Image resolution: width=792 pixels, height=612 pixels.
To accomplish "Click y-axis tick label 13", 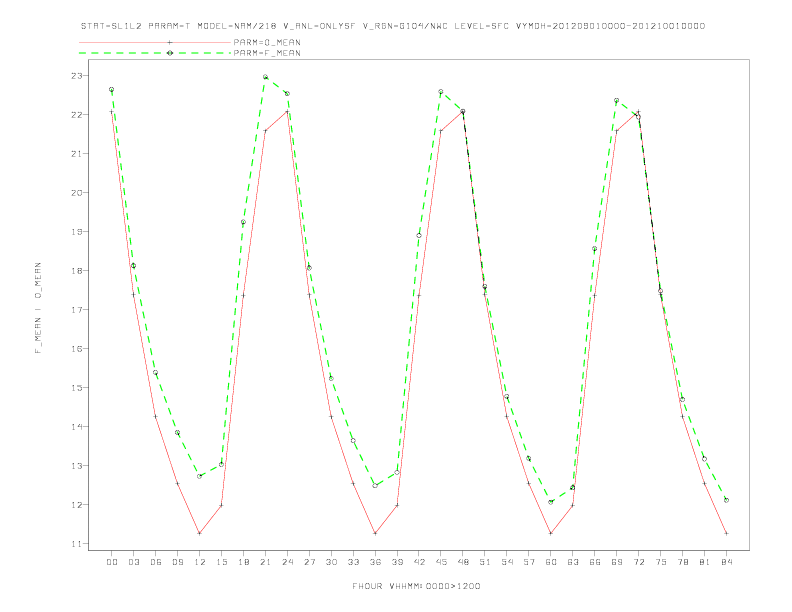I will (76, 466).
